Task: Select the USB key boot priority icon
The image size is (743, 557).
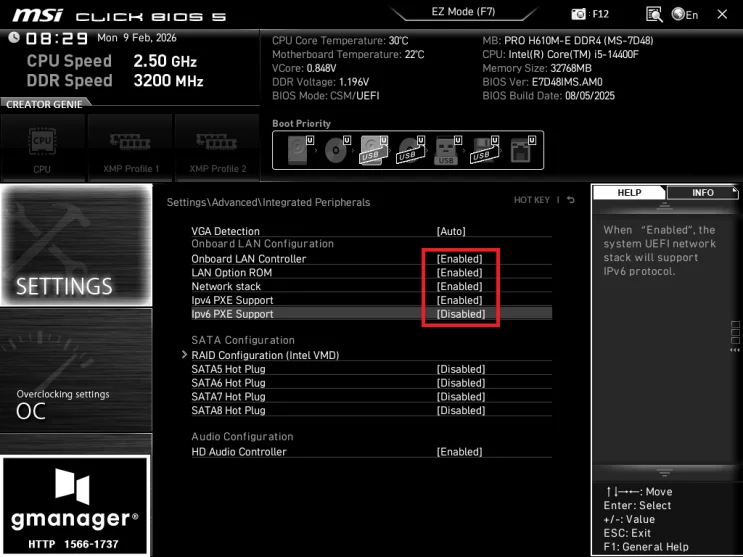Action: 448,150
